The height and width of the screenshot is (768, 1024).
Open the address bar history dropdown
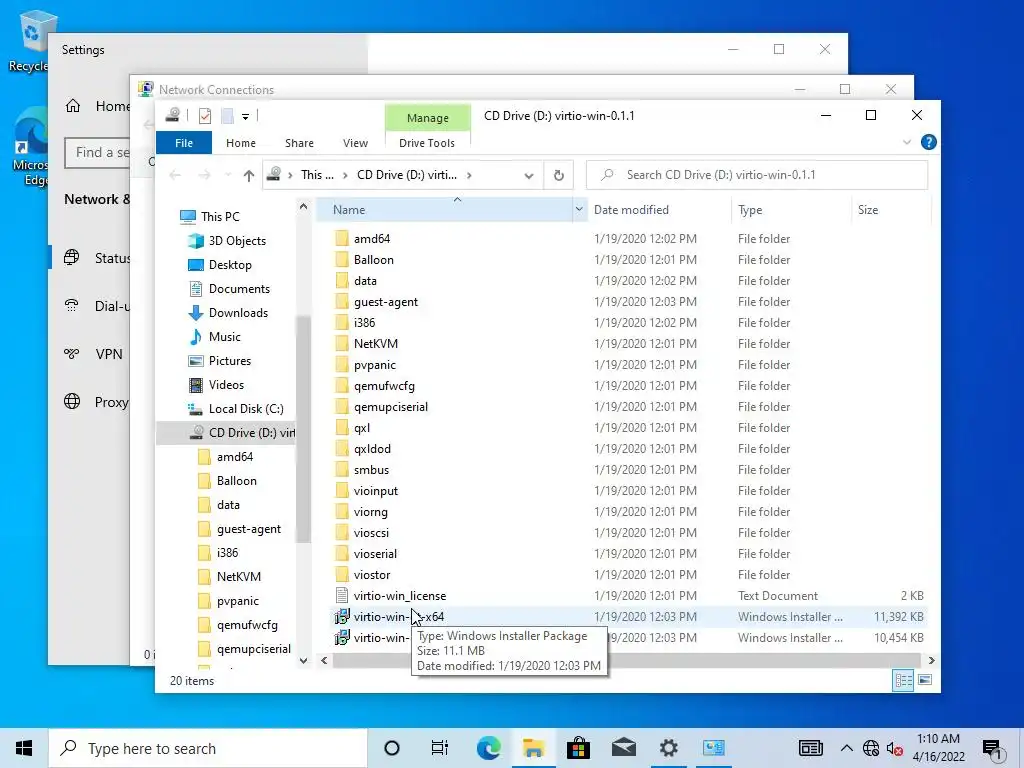pos(529,175)
